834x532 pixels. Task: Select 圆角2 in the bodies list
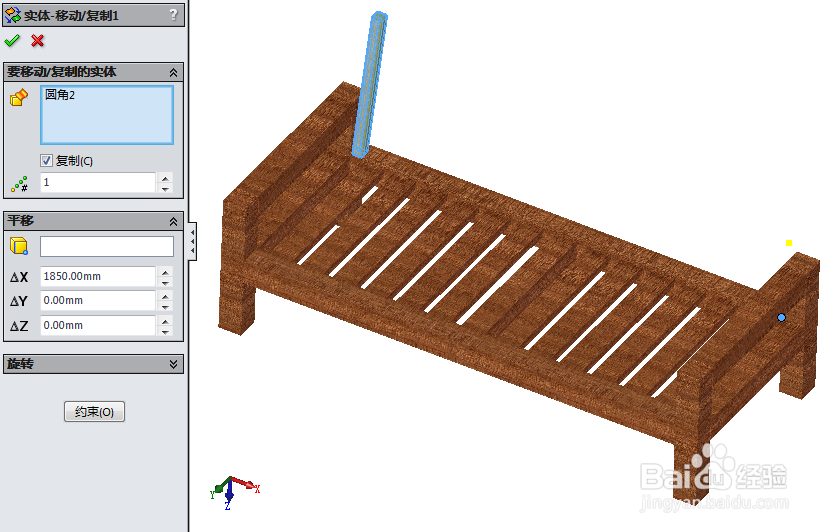tap(60, 95)
